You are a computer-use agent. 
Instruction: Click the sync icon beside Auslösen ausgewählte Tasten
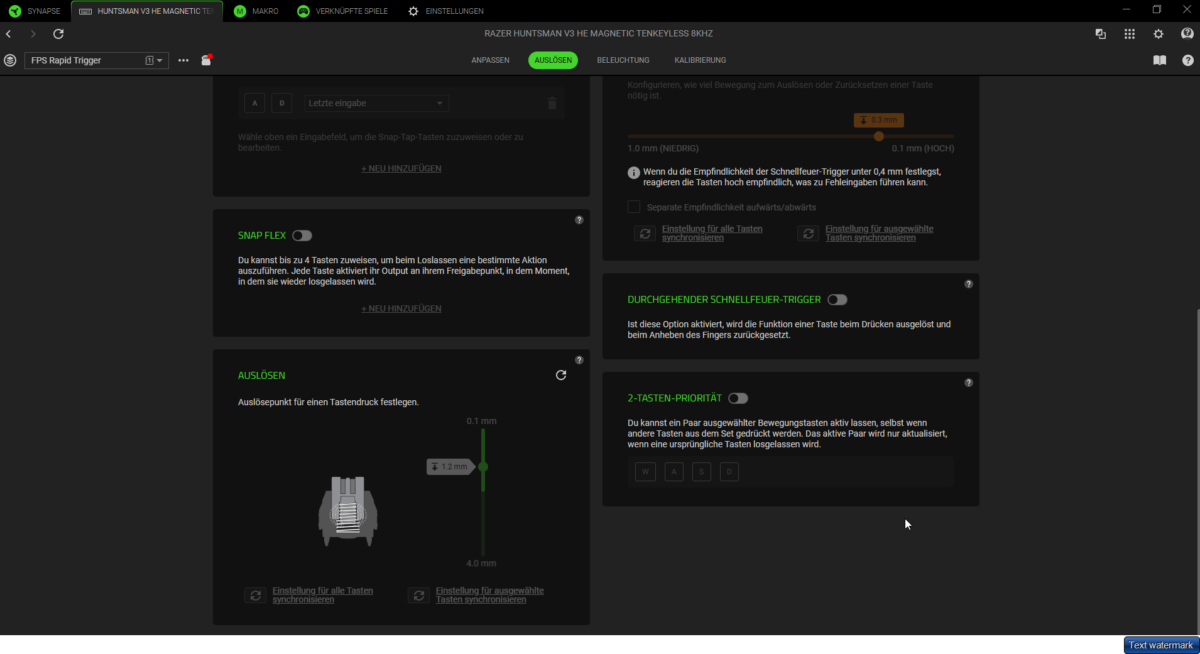pos(419,595)
